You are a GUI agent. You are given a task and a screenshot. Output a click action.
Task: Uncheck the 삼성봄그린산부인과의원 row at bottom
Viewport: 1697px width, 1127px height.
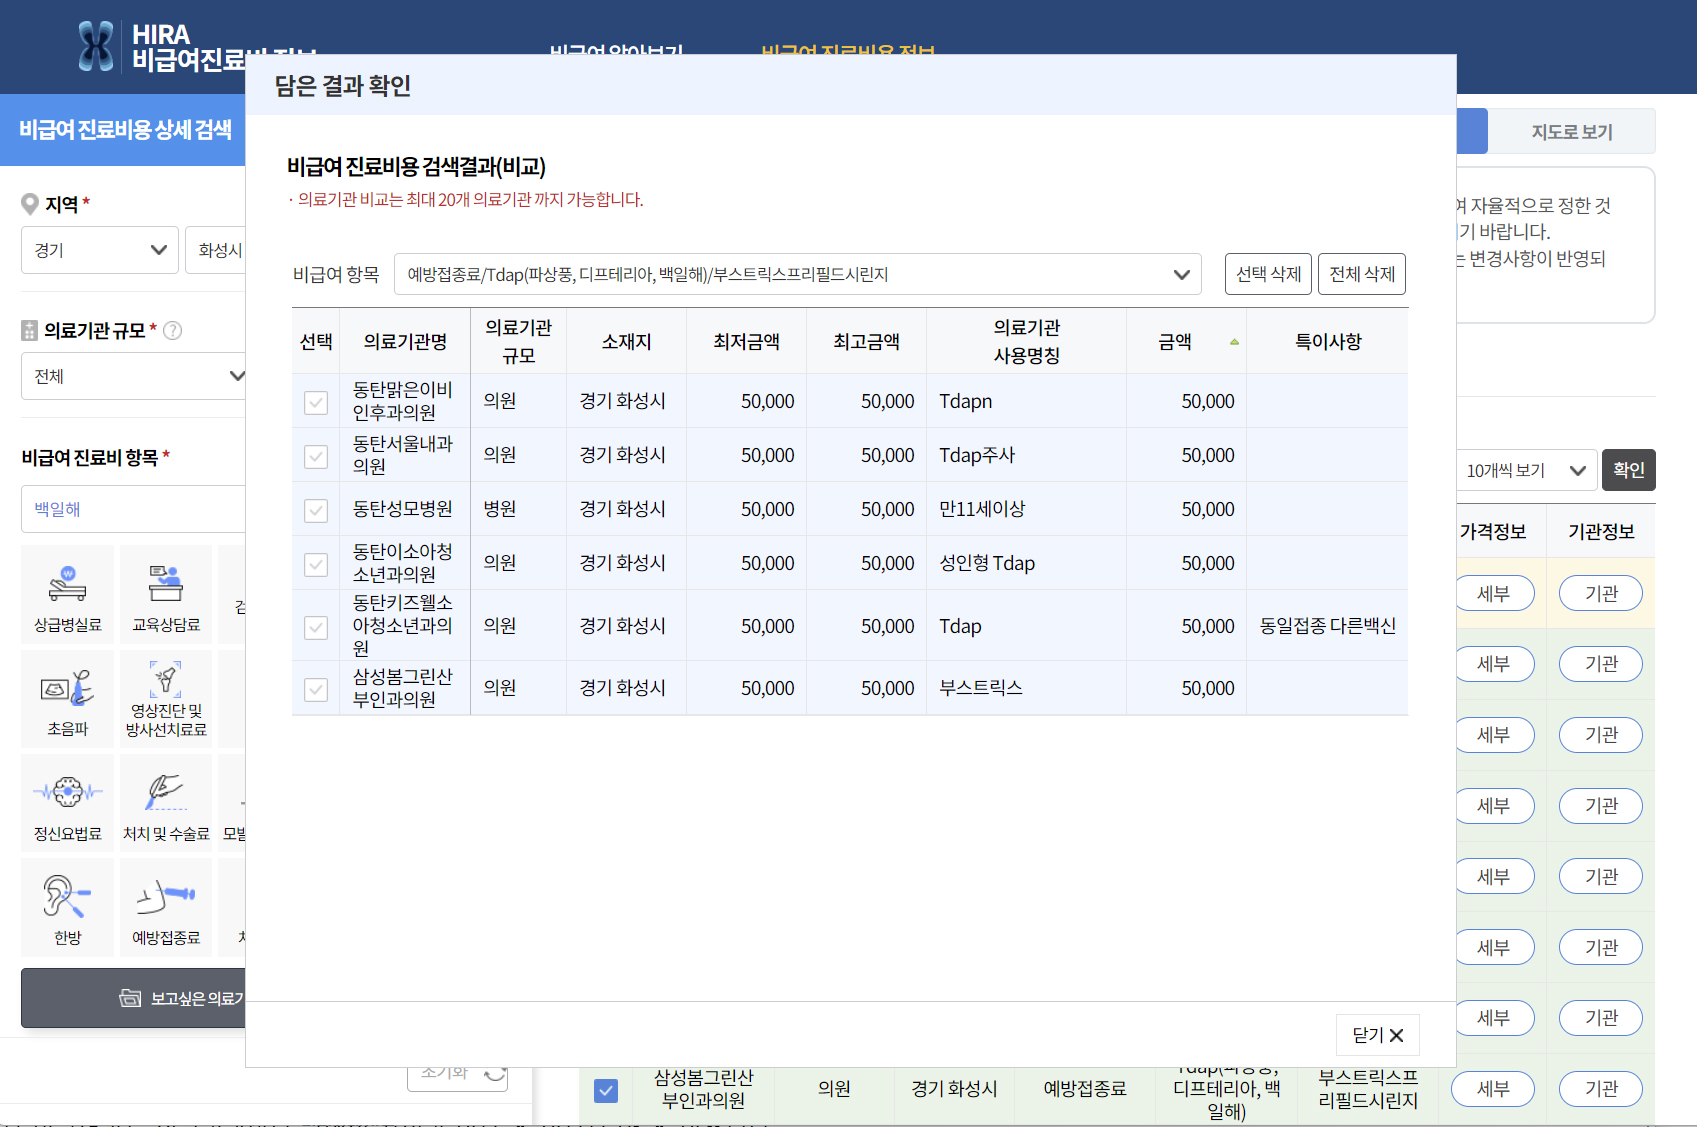tap(605, 1090)
